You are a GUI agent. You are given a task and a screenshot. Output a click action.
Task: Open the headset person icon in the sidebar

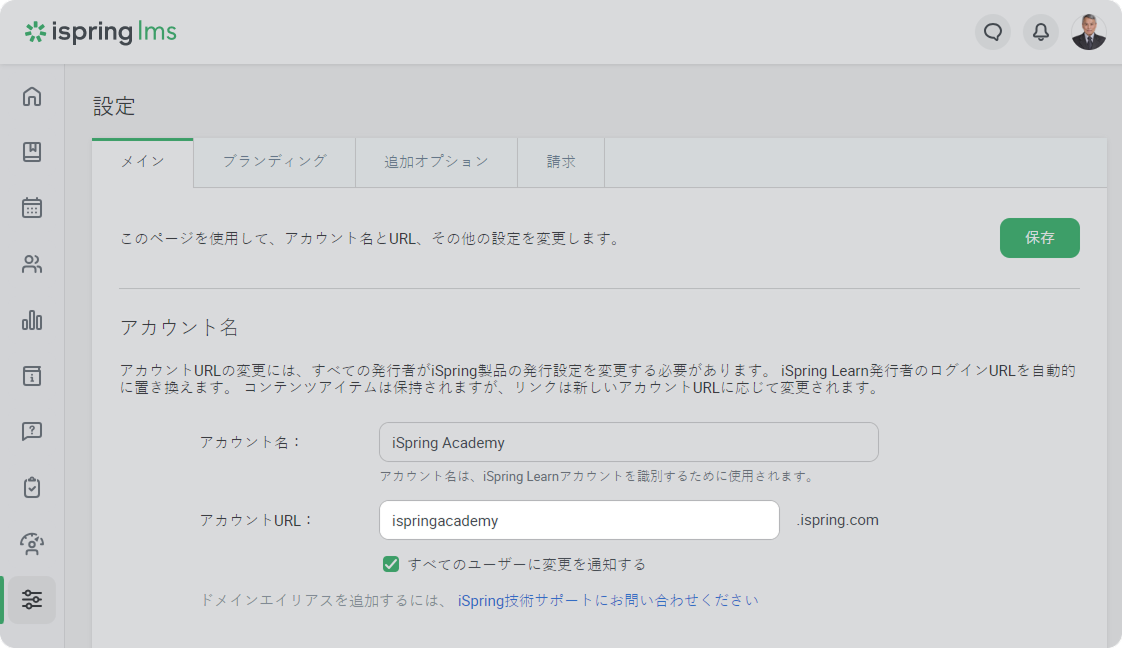tap(32, 544)
